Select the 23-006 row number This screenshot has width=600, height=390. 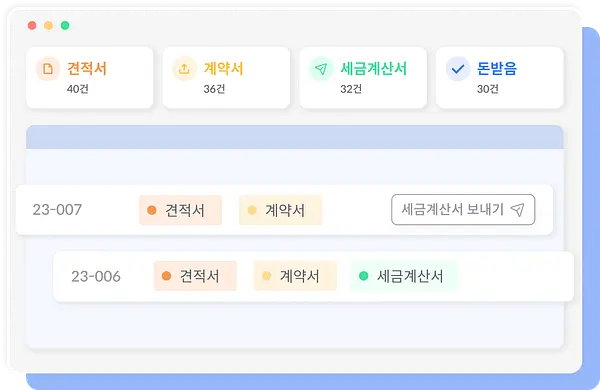pos(96,276)
